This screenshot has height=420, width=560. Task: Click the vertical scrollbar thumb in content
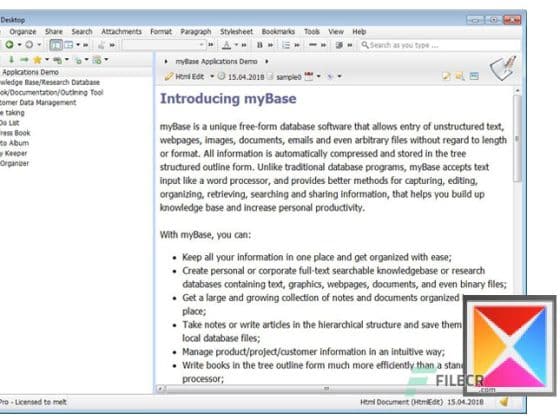(x=517, y=139)
